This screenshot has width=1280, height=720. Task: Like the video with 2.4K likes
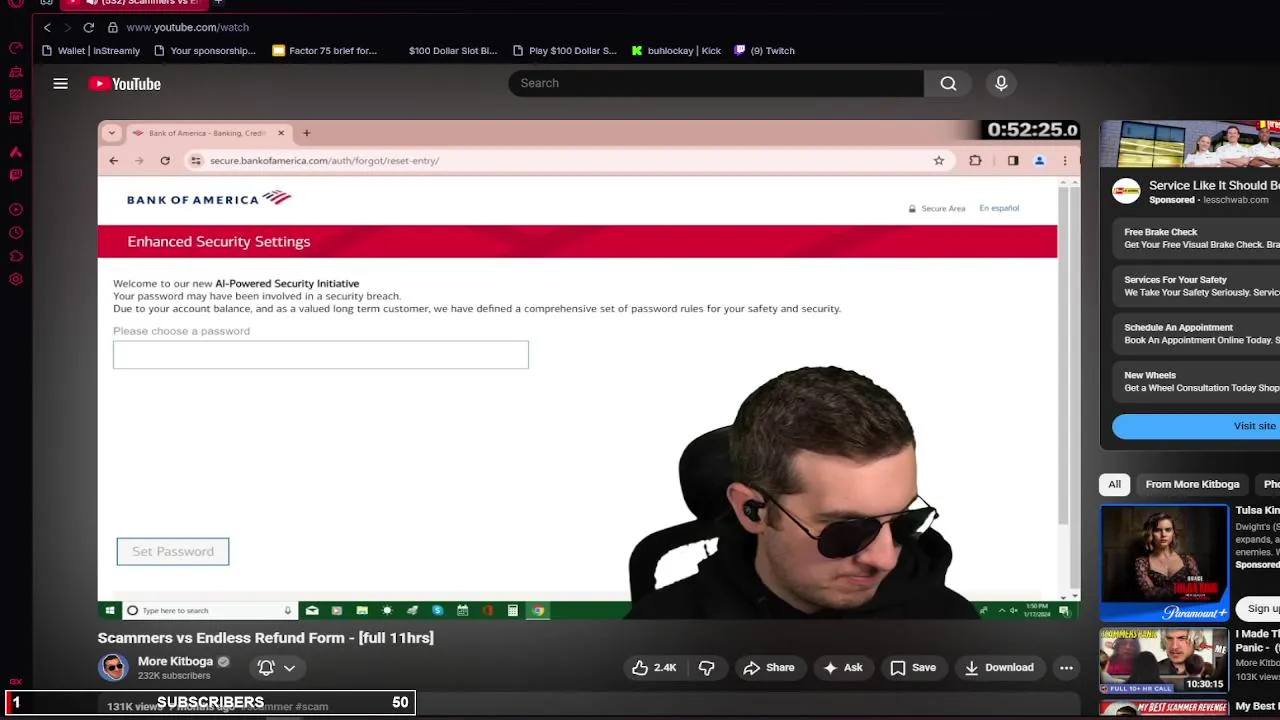point(654,667)
